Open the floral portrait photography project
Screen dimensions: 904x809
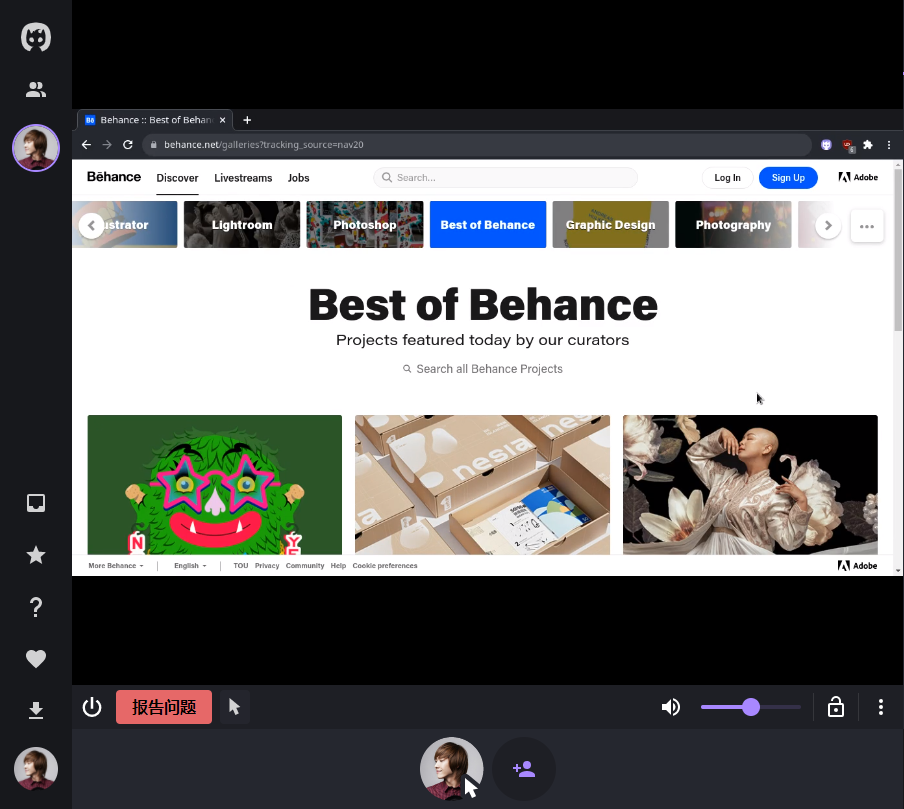(750, 484)
